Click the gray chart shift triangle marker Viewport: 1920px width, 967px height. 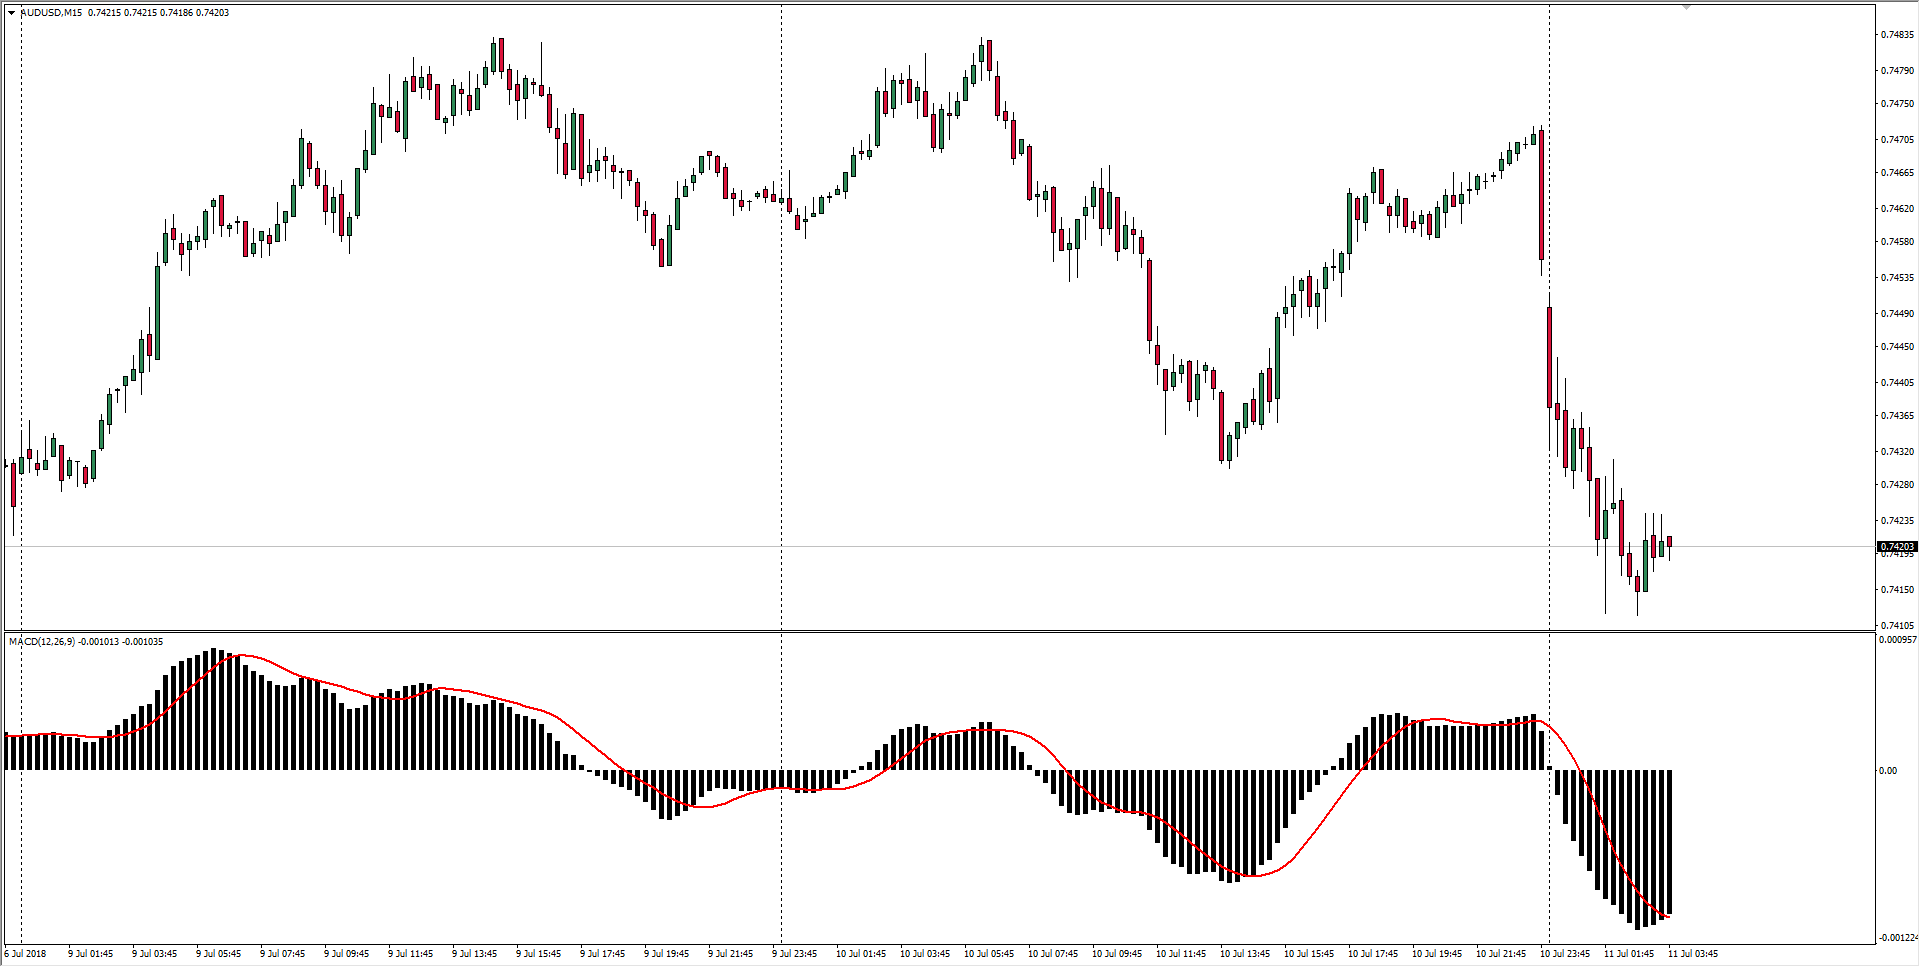pyautogui.click(x=1685, y=8)
